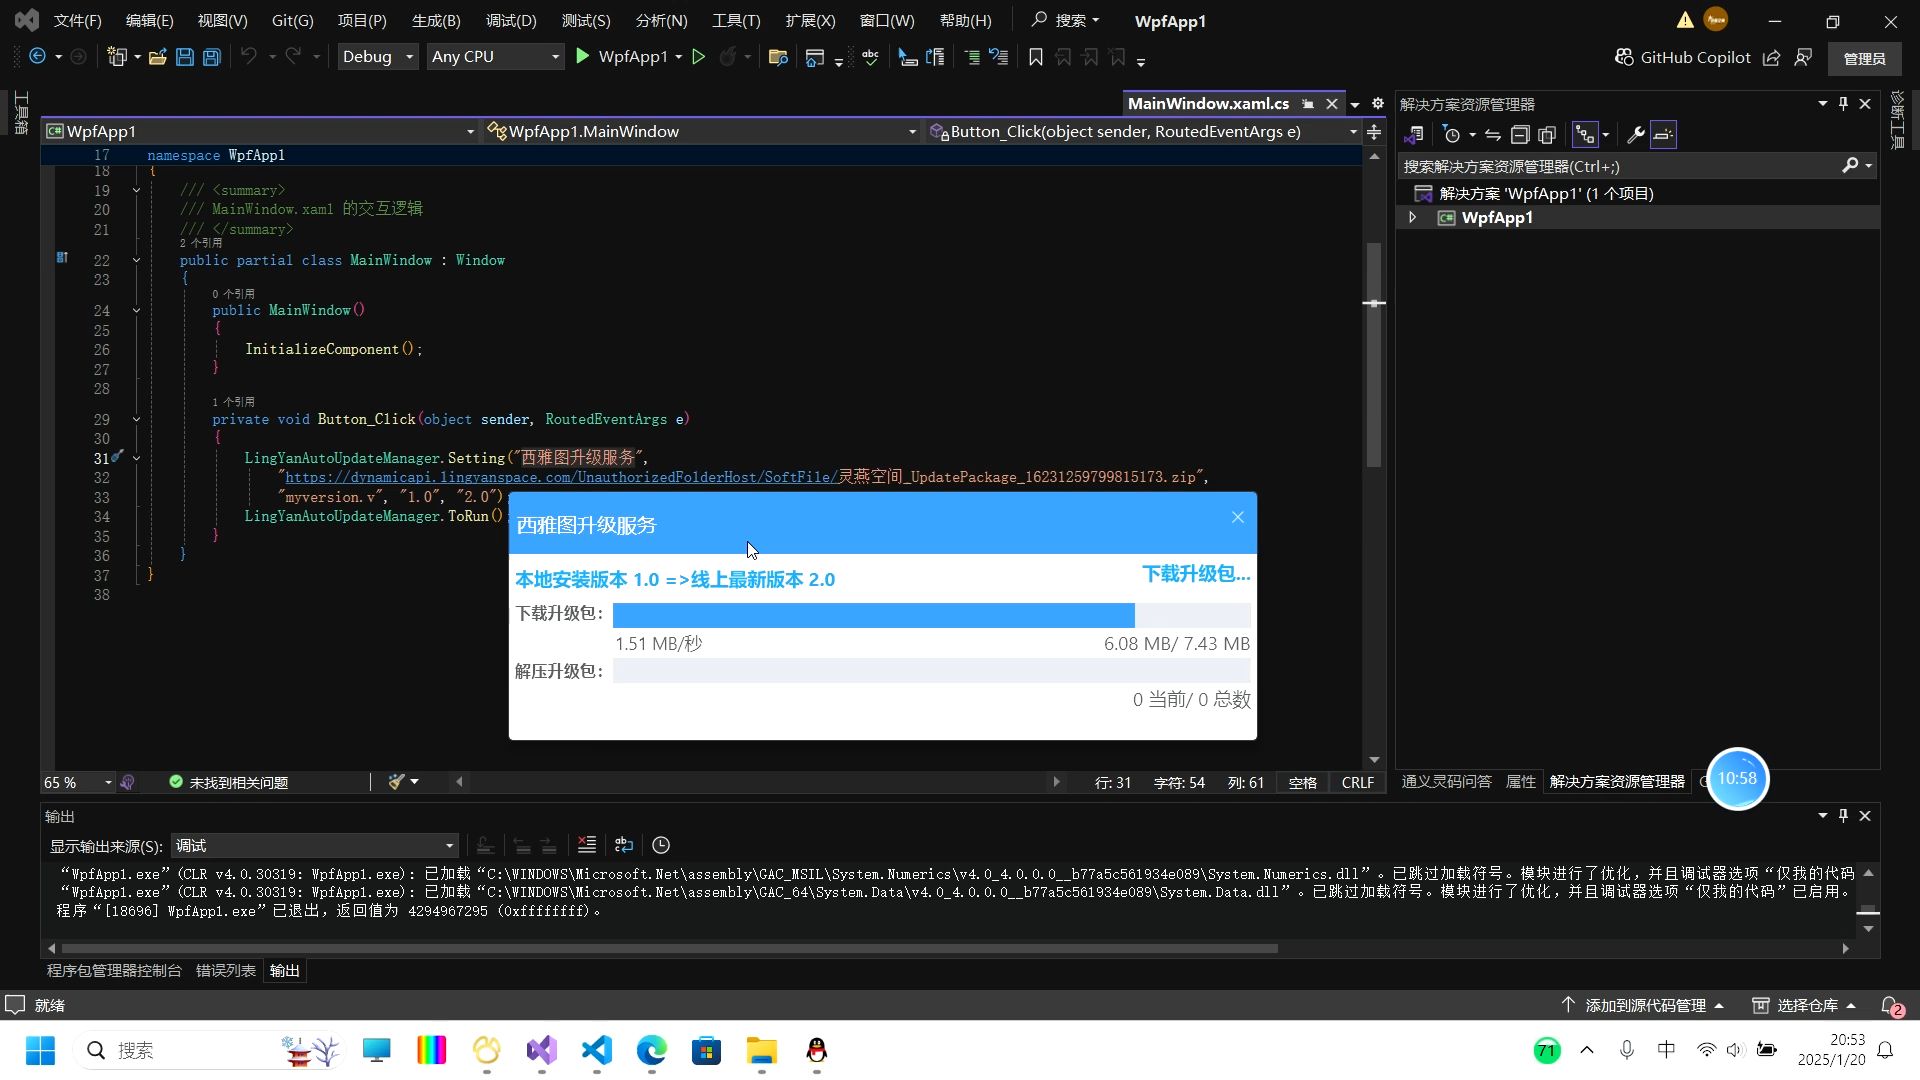Open the WpfApp1.MainWindow class dropdown
This screenshot has width=1920, height=1080.
[702, 131]
